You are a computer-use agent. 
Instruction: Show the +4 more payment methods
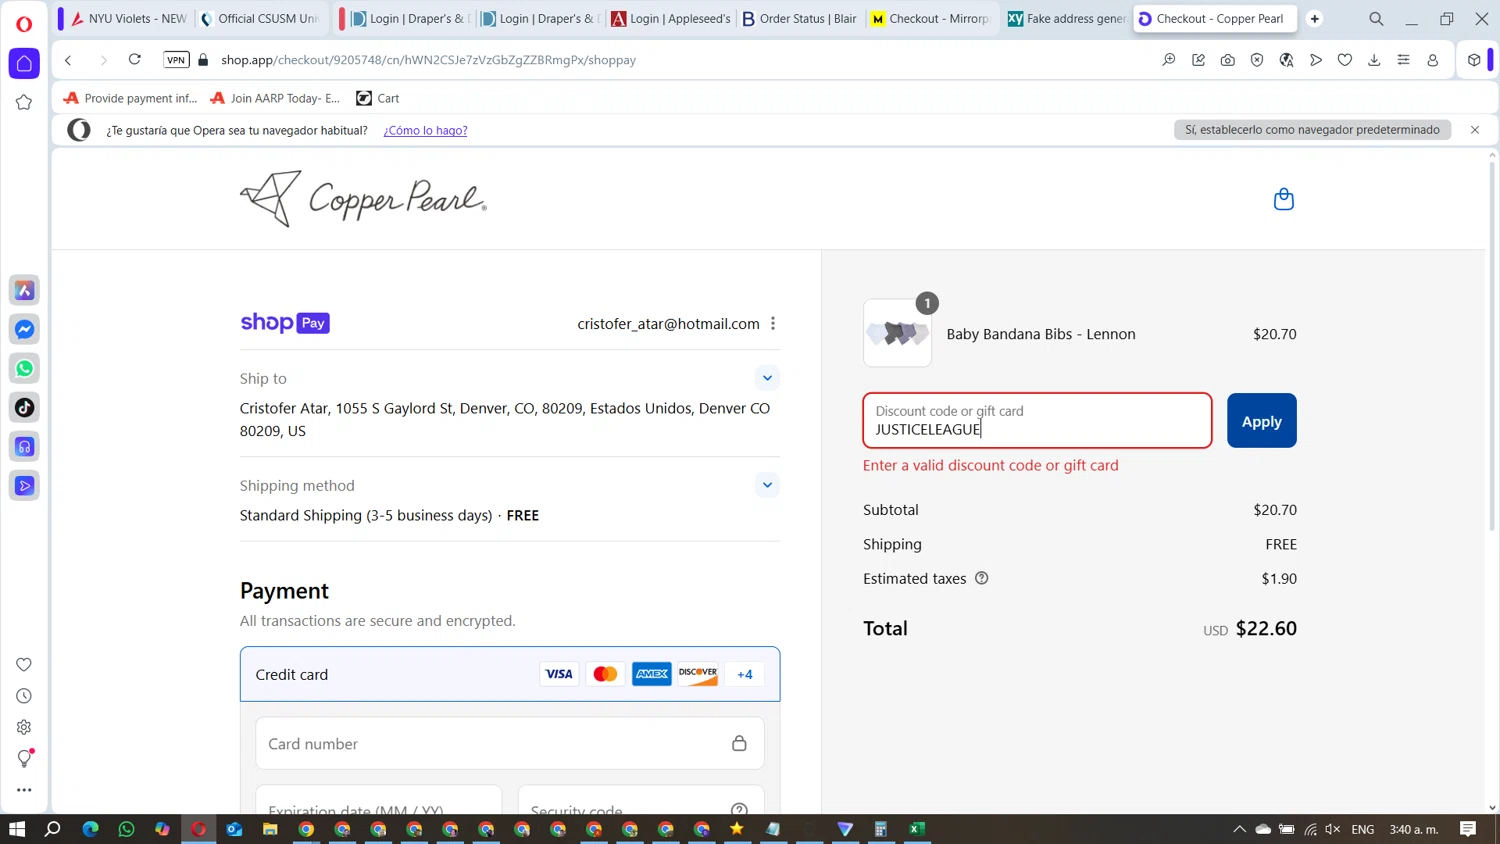[x=744, y=674]
